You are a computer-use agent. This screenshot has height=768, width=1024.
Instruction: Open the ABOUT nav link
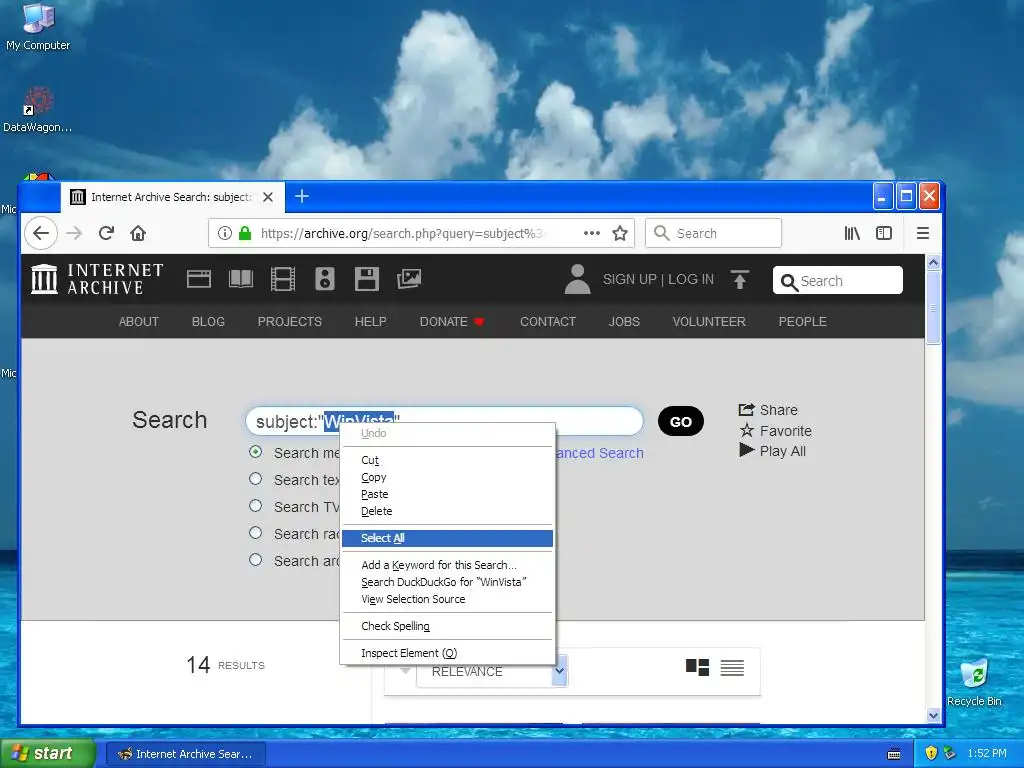pyautogui.click(x=138, y=321)
